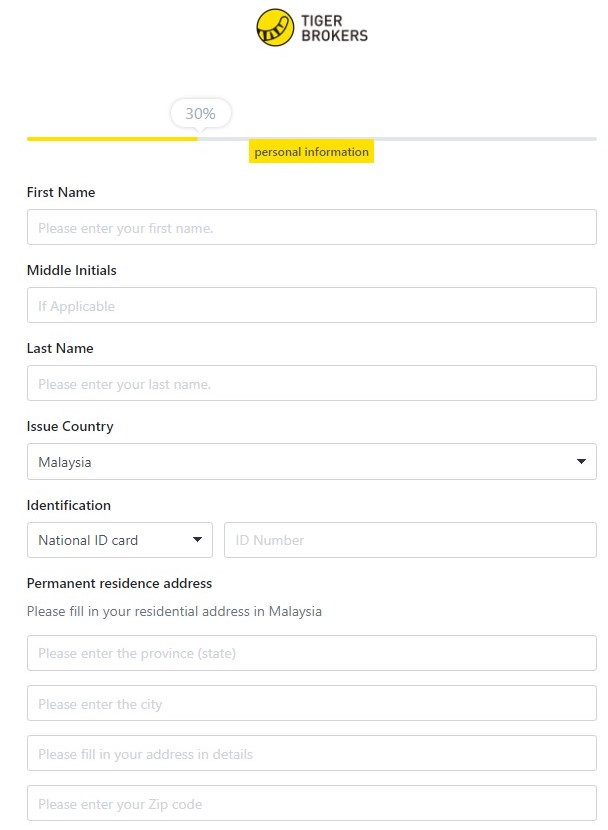The image size is (608, 830).
Task: Focus the Last Name input field
Action: pyautogui.click(x=312, y=383)
